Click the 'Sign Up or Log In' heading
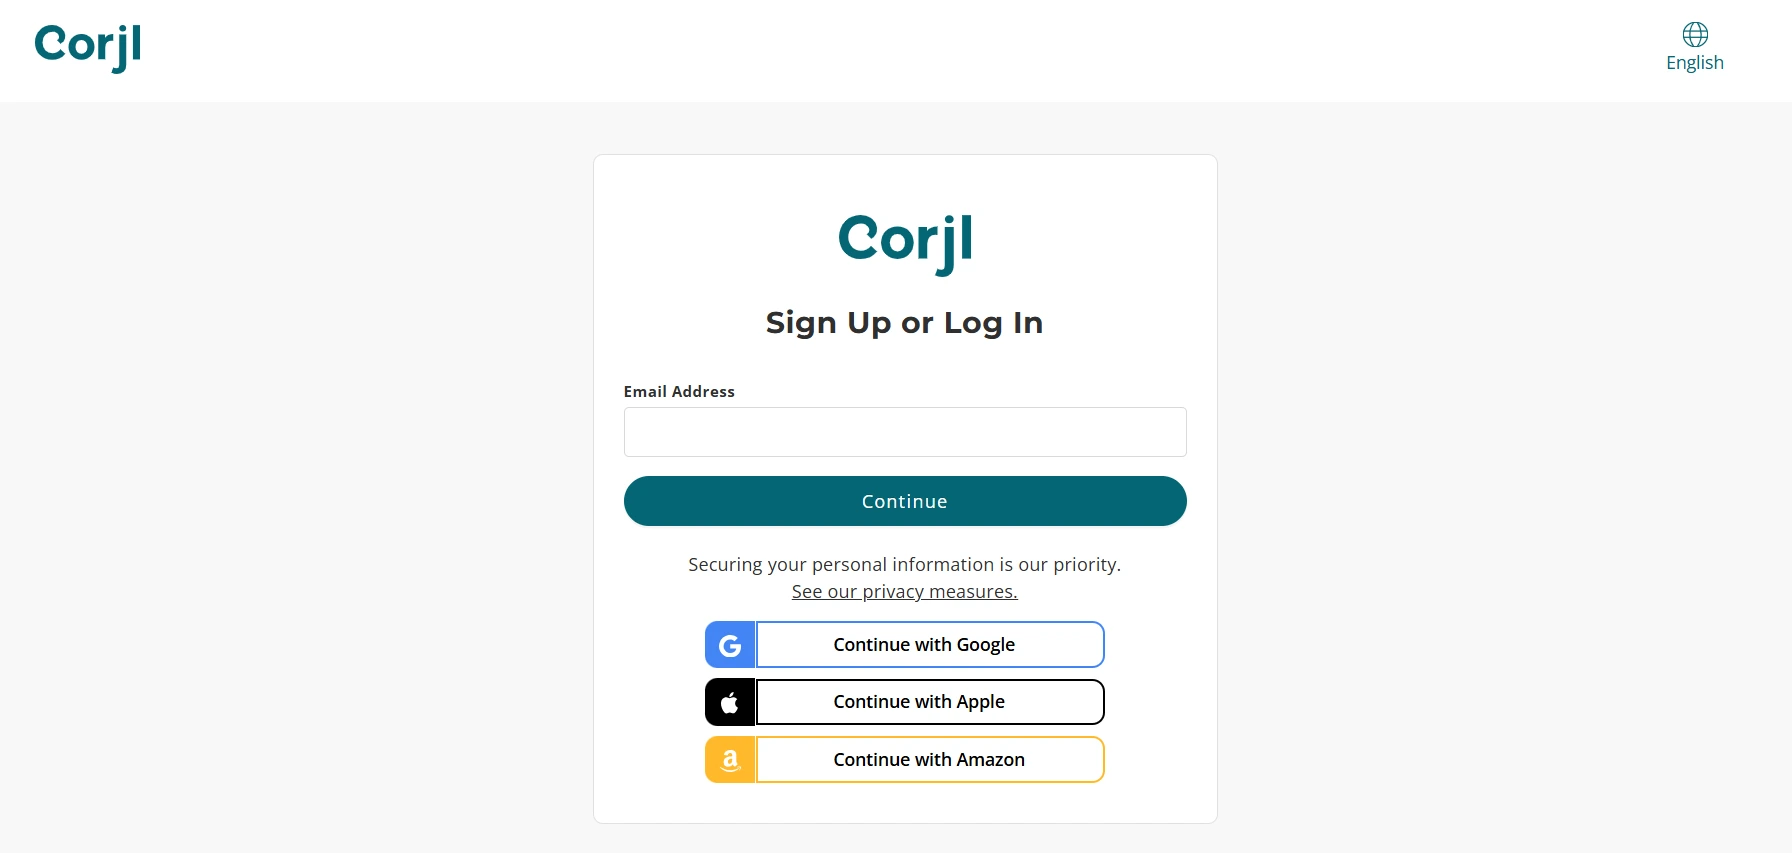 905,323
